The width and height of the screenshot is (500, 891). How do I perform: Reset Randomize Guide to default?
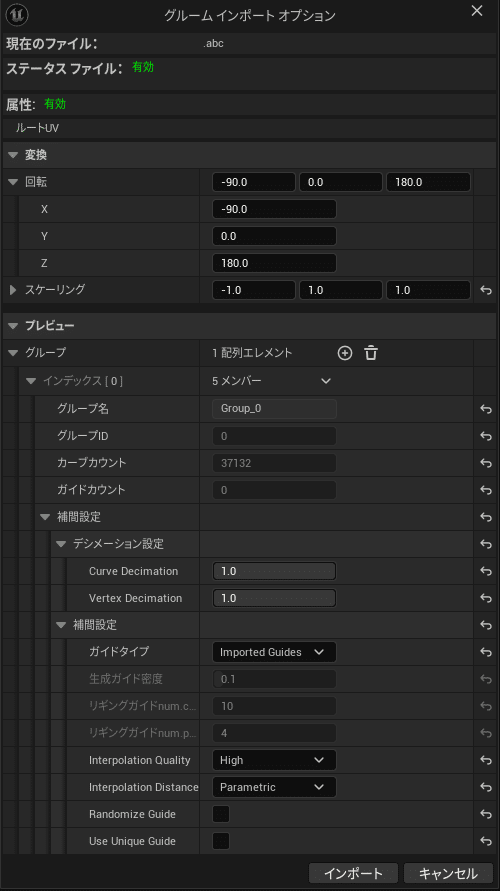(486, 814)
